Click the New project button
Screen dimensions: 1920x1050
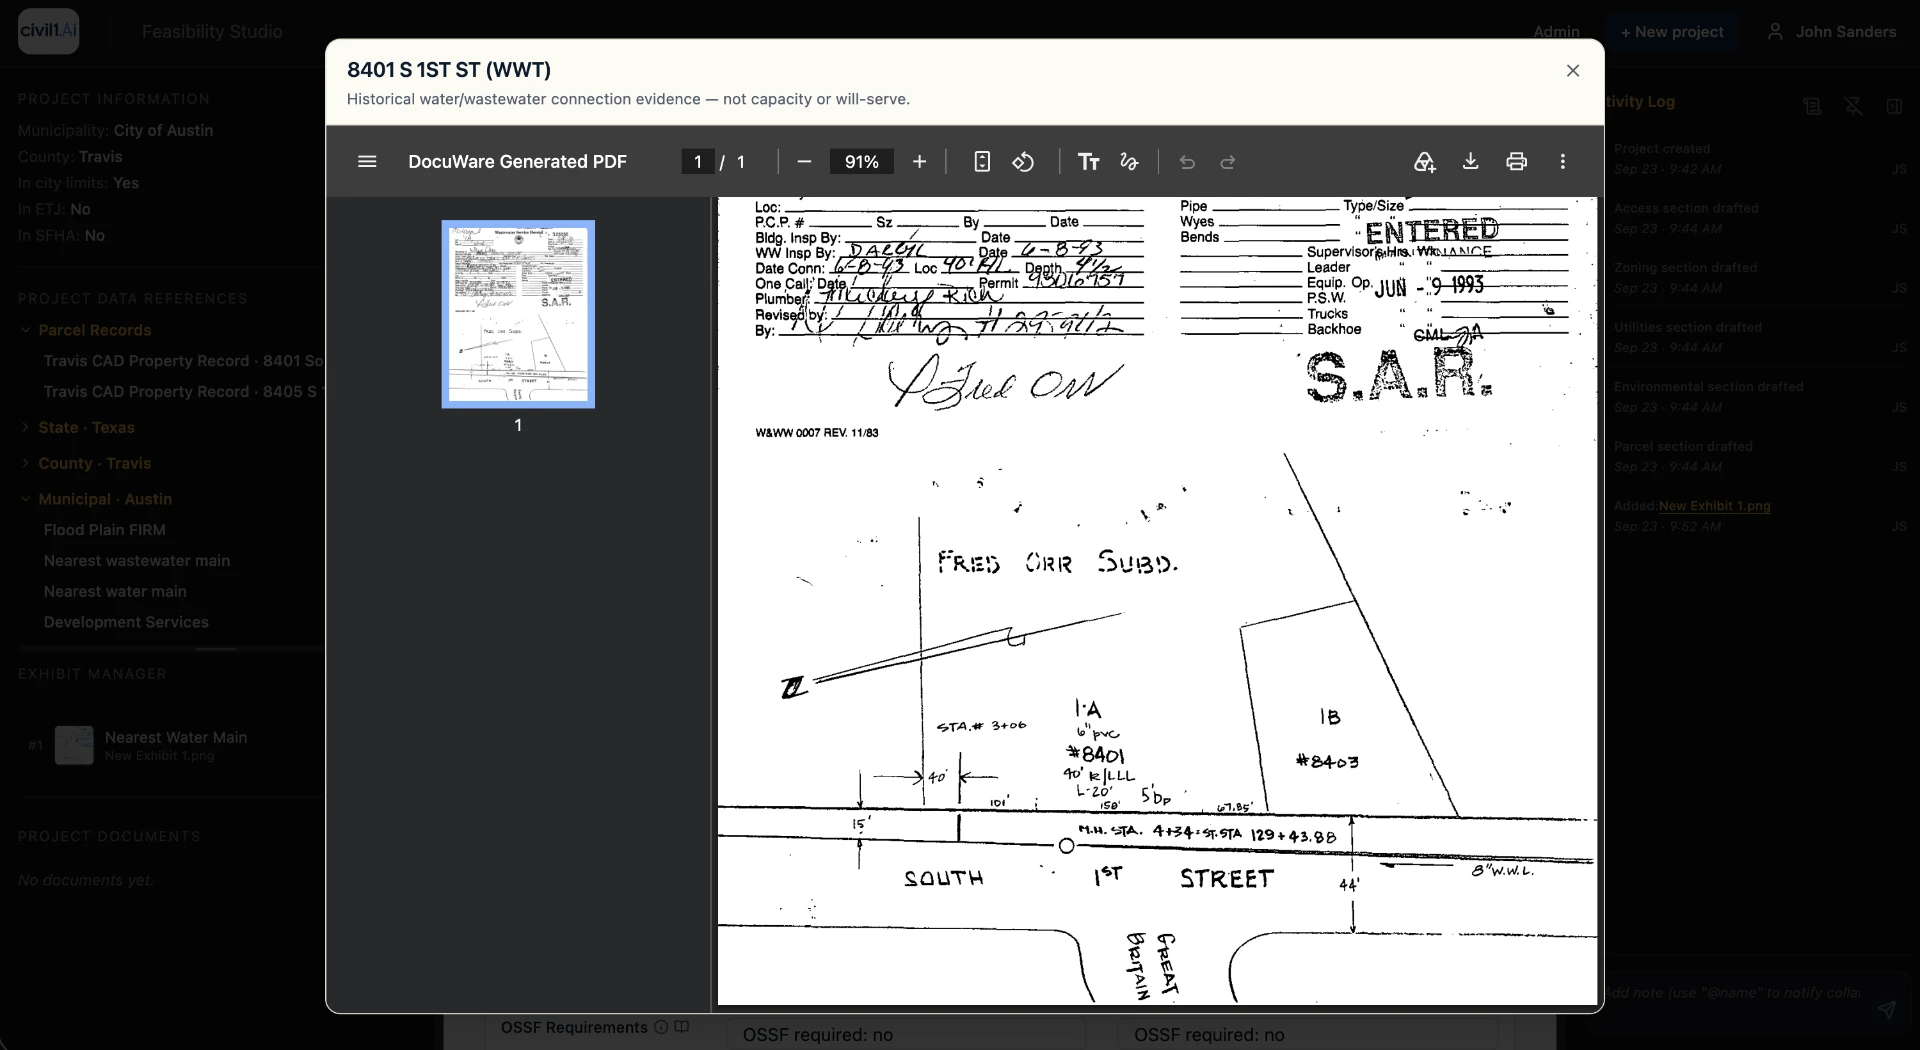[x=1672, y=32]
